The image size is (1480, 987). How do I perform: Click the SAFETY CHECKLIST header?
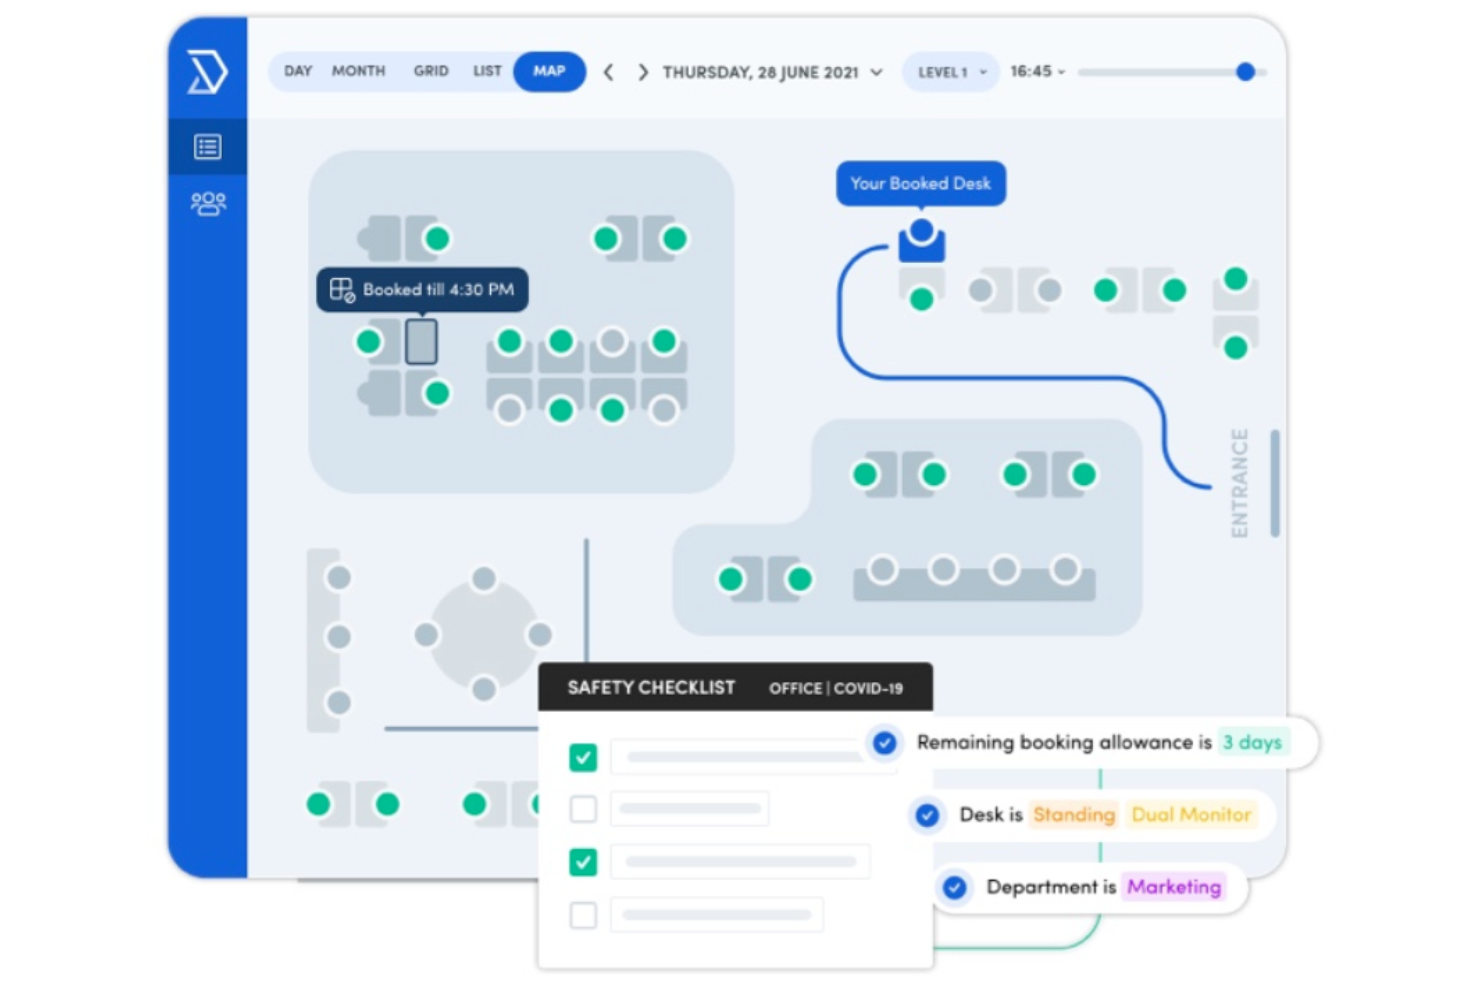[x=651, y=688]
